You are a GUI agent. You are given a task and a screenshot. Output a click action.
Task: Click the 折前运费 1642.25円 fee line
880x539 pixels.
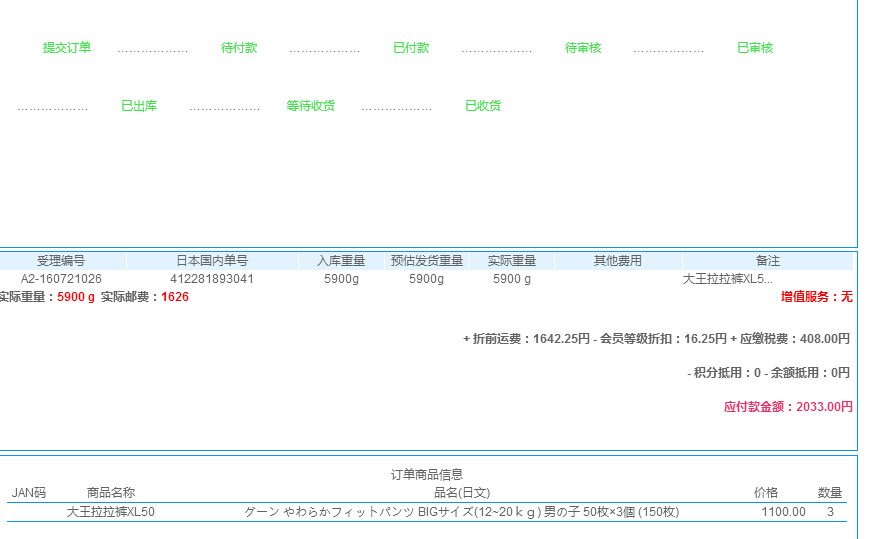click(x=656, y=339)
